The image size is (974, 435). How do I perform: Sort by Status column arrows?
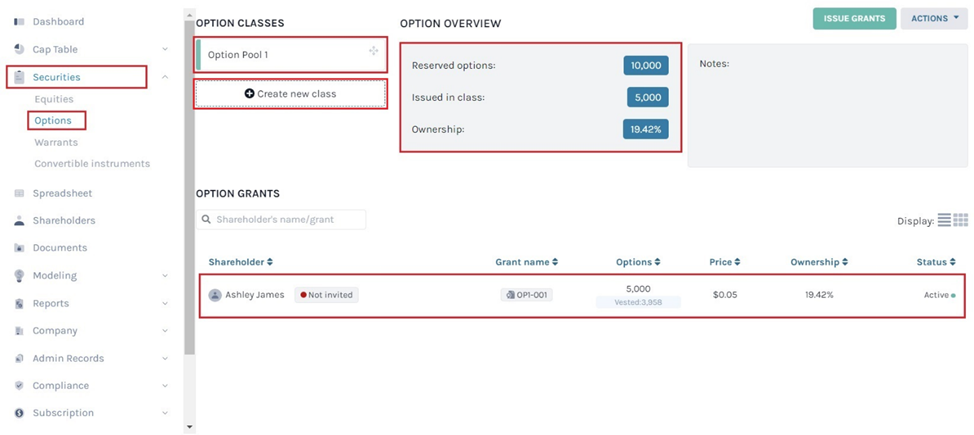[x=952, y=262]
